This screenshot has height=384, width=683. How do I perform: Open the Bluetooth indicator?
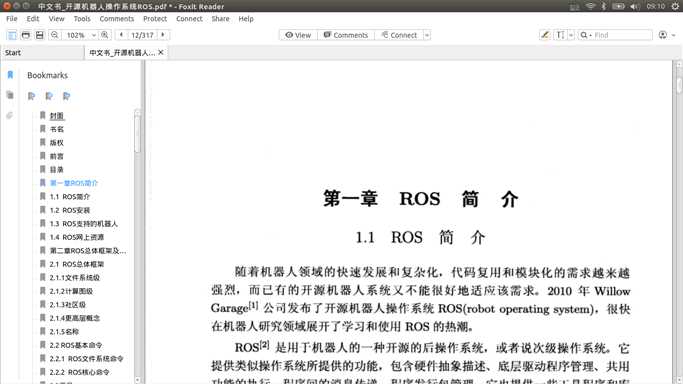coord(604,6)
